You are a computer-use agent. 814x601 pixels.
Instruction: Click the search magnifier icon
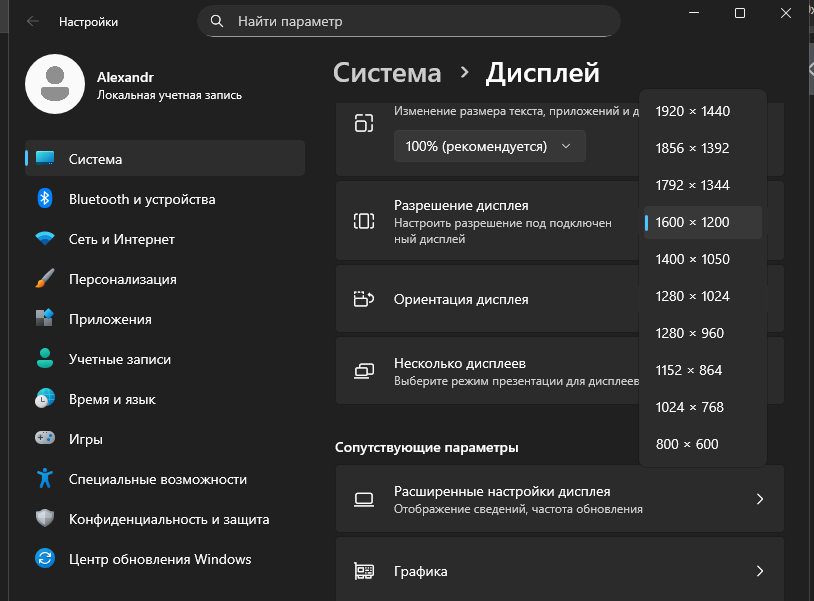216,21
